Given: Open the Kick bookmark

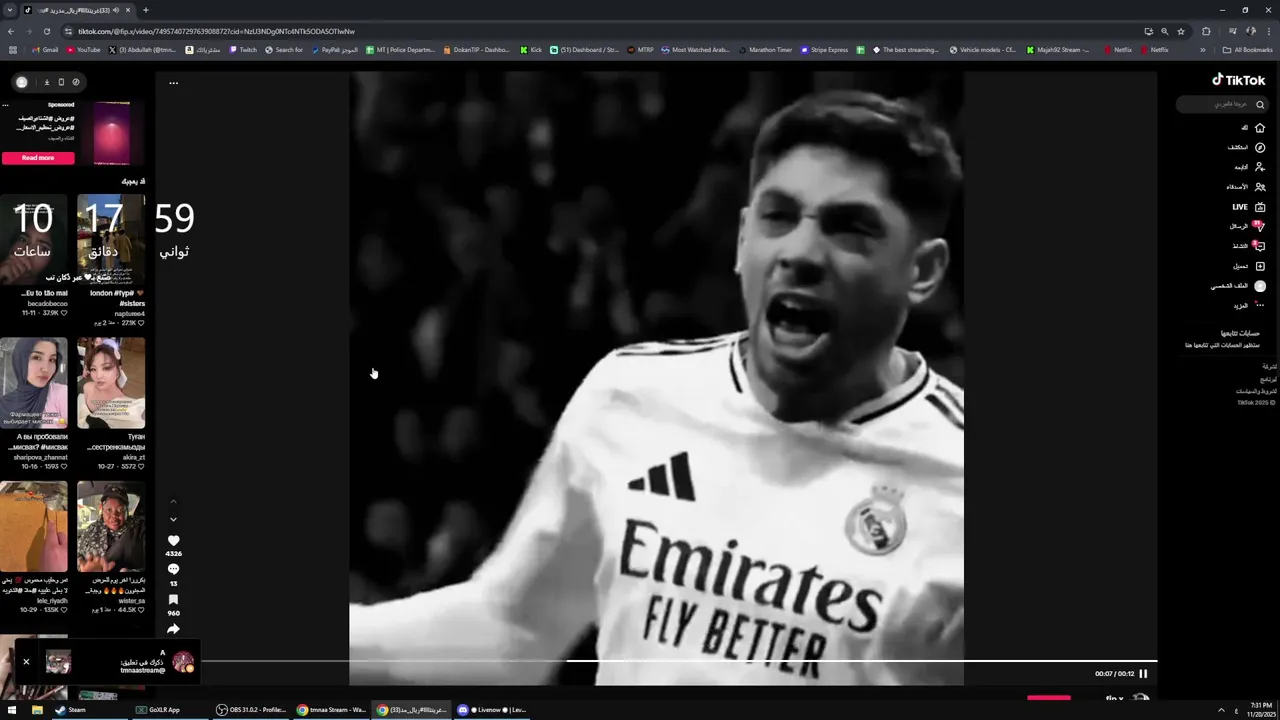Looking at the screenshot, I should pos(531,50).
